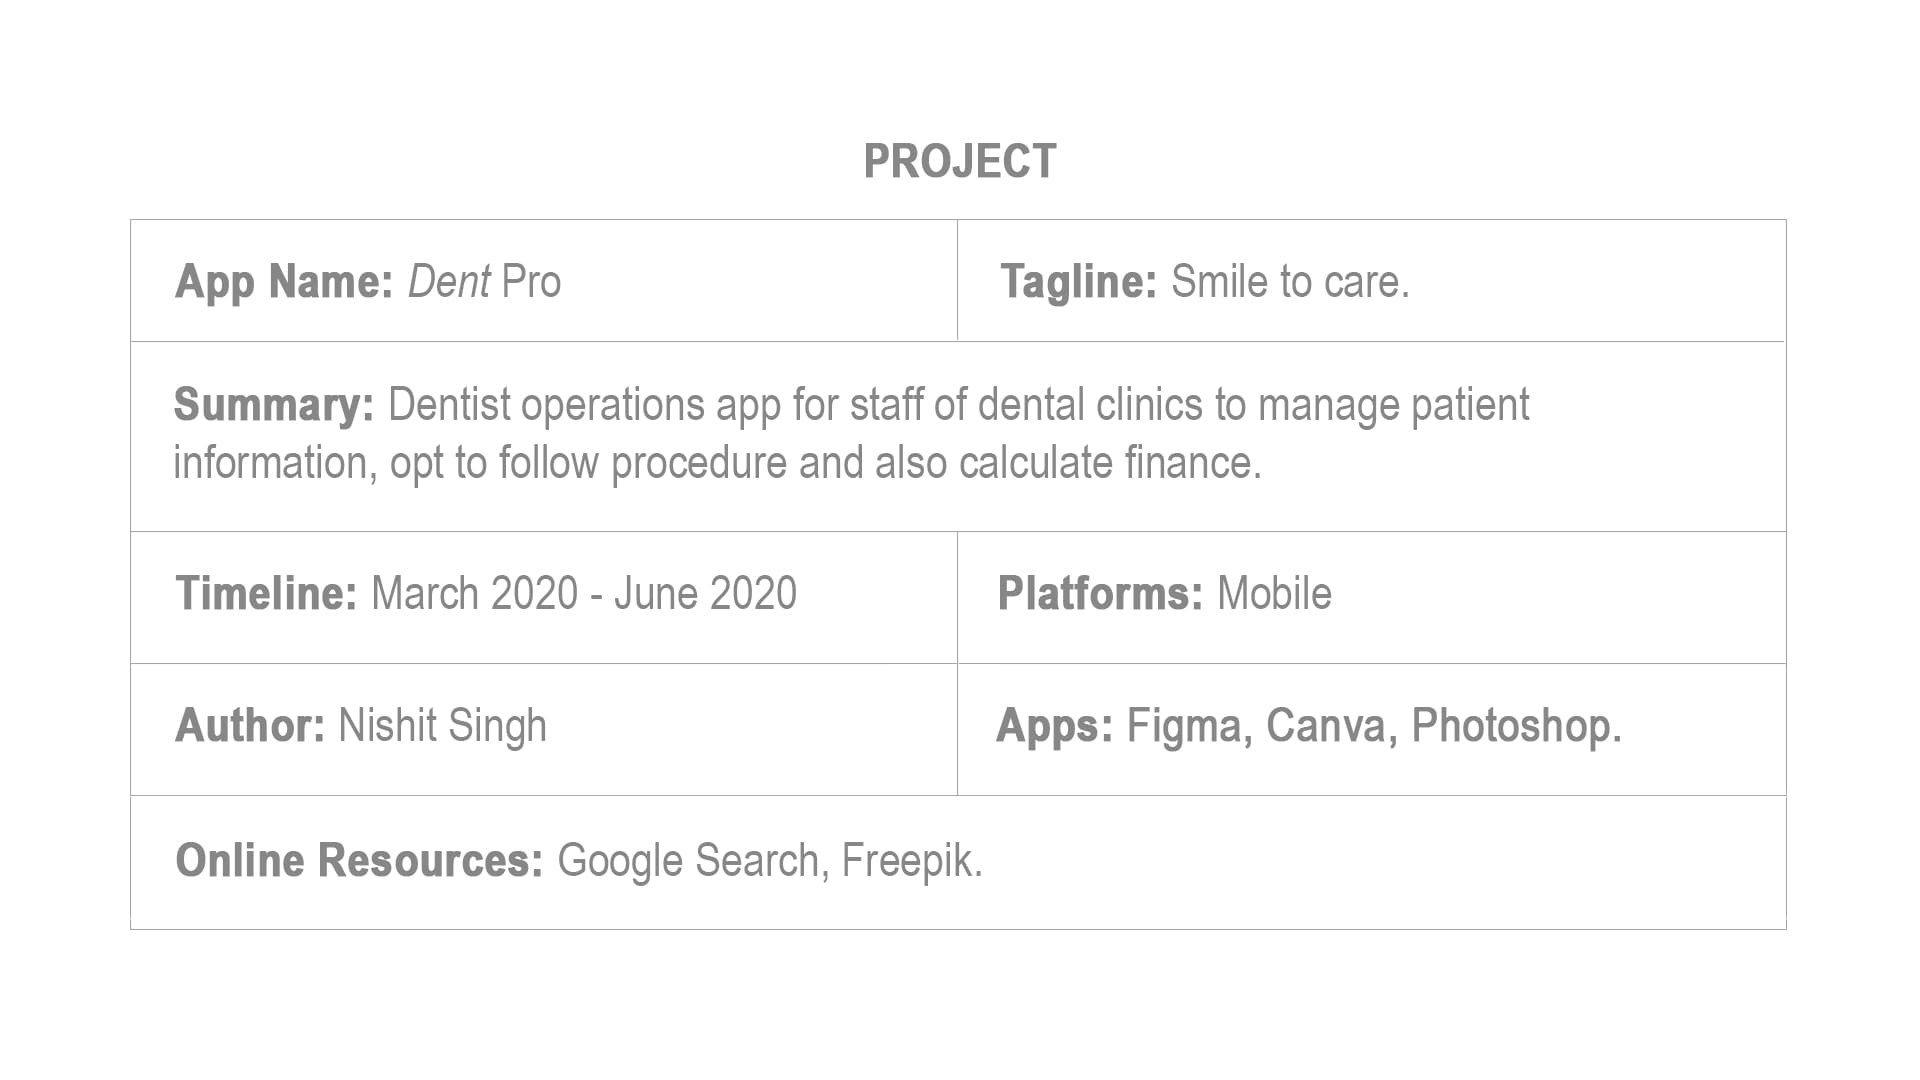The height and width of the screenshot is (1080, 1920).
Task: Click the March 2020 - June 2020 dates
Action: (x=584, y=594)
